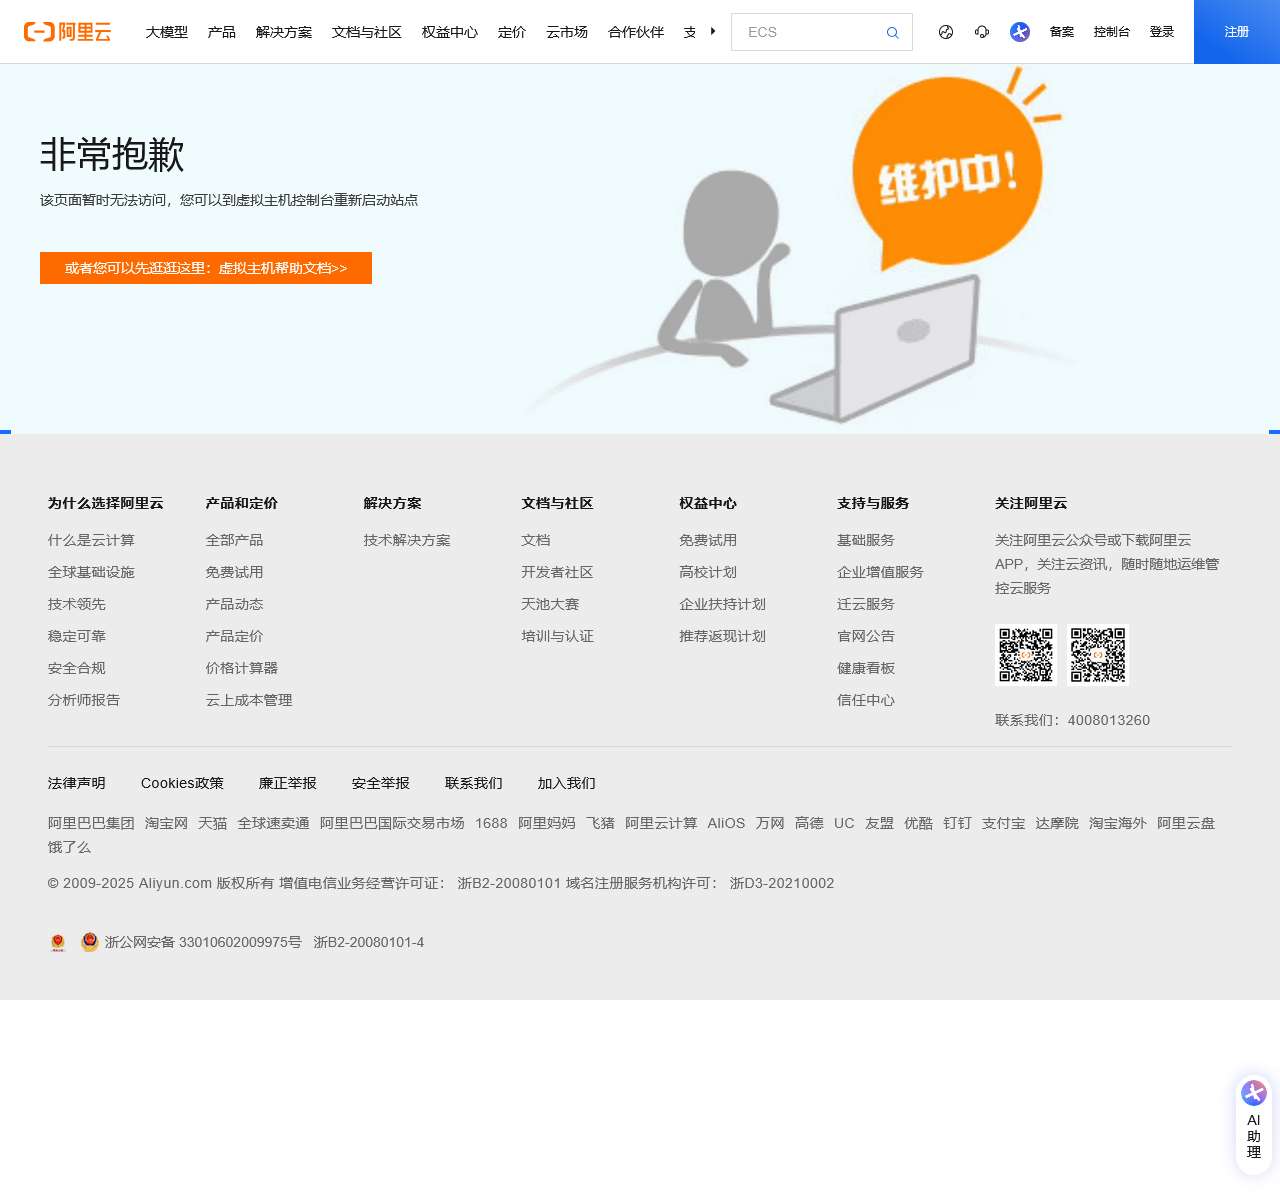The height and width of the screenshot is (1195, 1280).
Task: Open the 解决方案 menu
Action: click(284, 32)
